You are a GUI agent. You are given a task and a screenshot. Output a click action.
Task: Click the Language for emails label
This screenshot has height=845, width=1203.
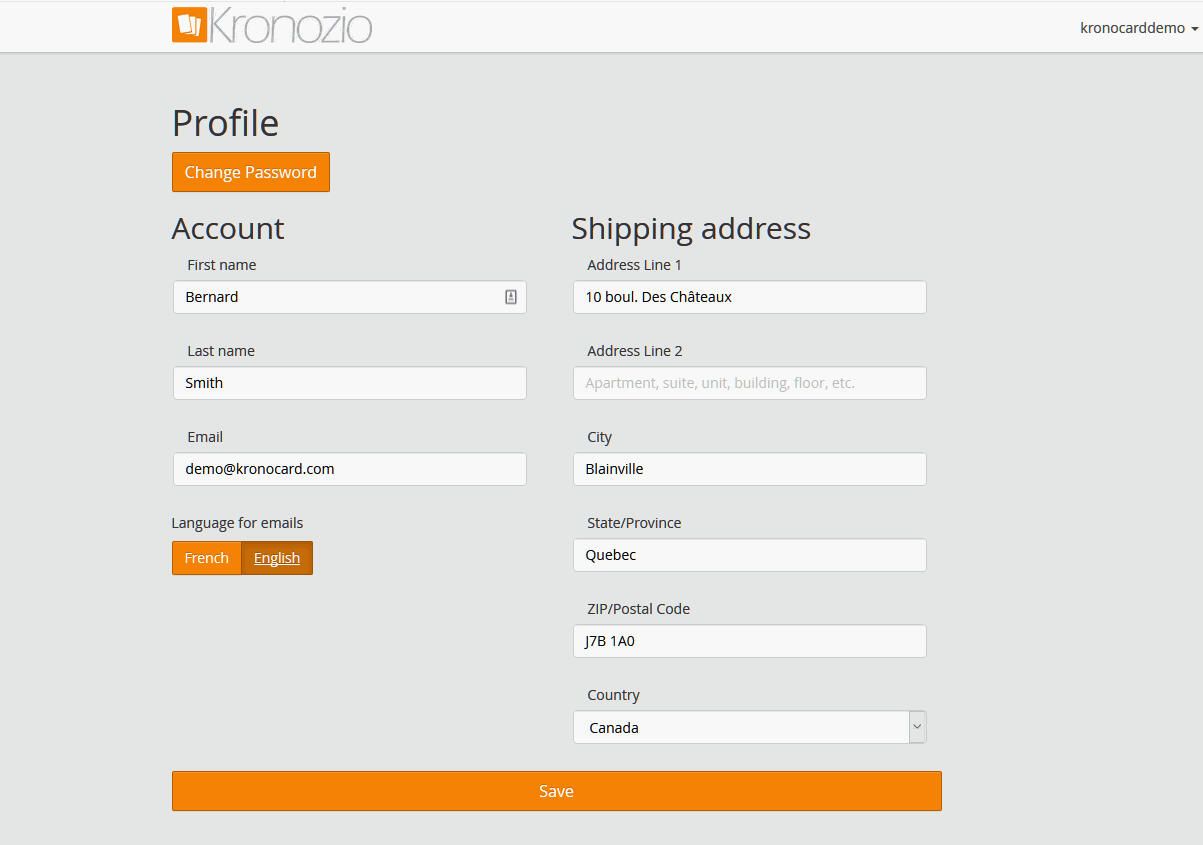point(237,523)
